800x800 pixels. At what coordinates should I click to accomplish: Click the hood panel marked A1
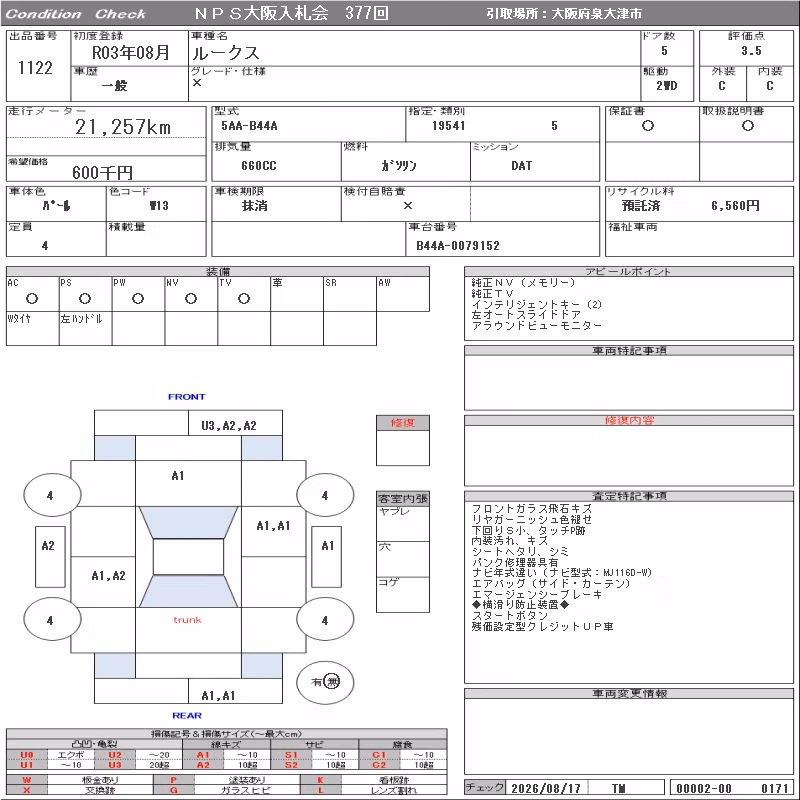point(188,483)
